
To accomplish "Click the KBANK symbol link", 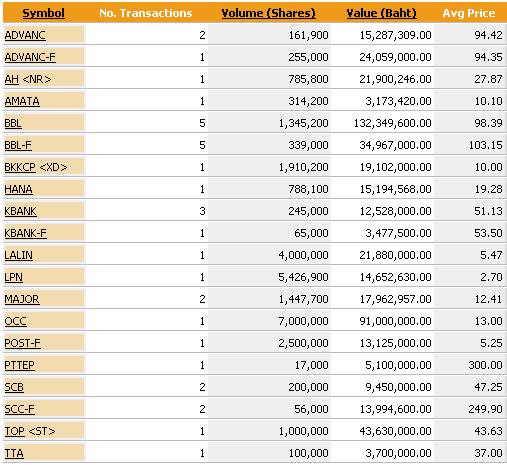I will [x=20, y=211].
